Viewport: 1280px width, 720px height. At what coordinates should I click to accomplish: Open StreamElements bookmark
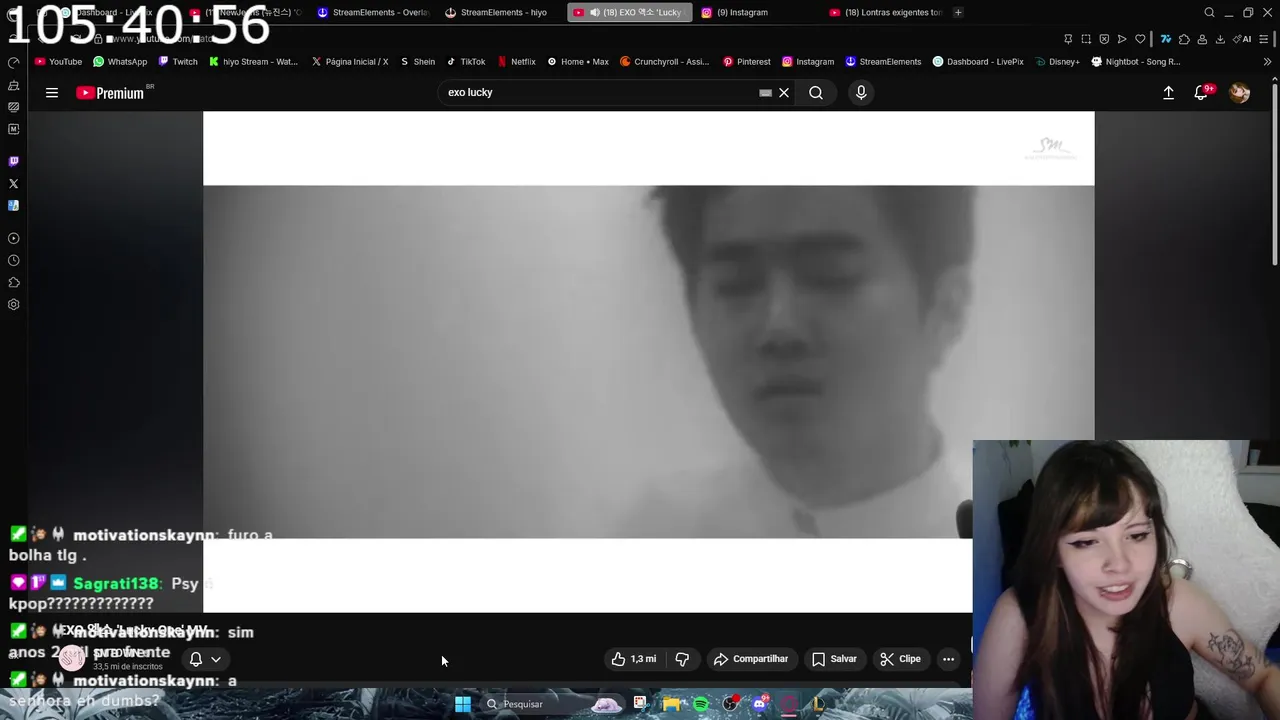pyautogui.click(x=883, y=61)
